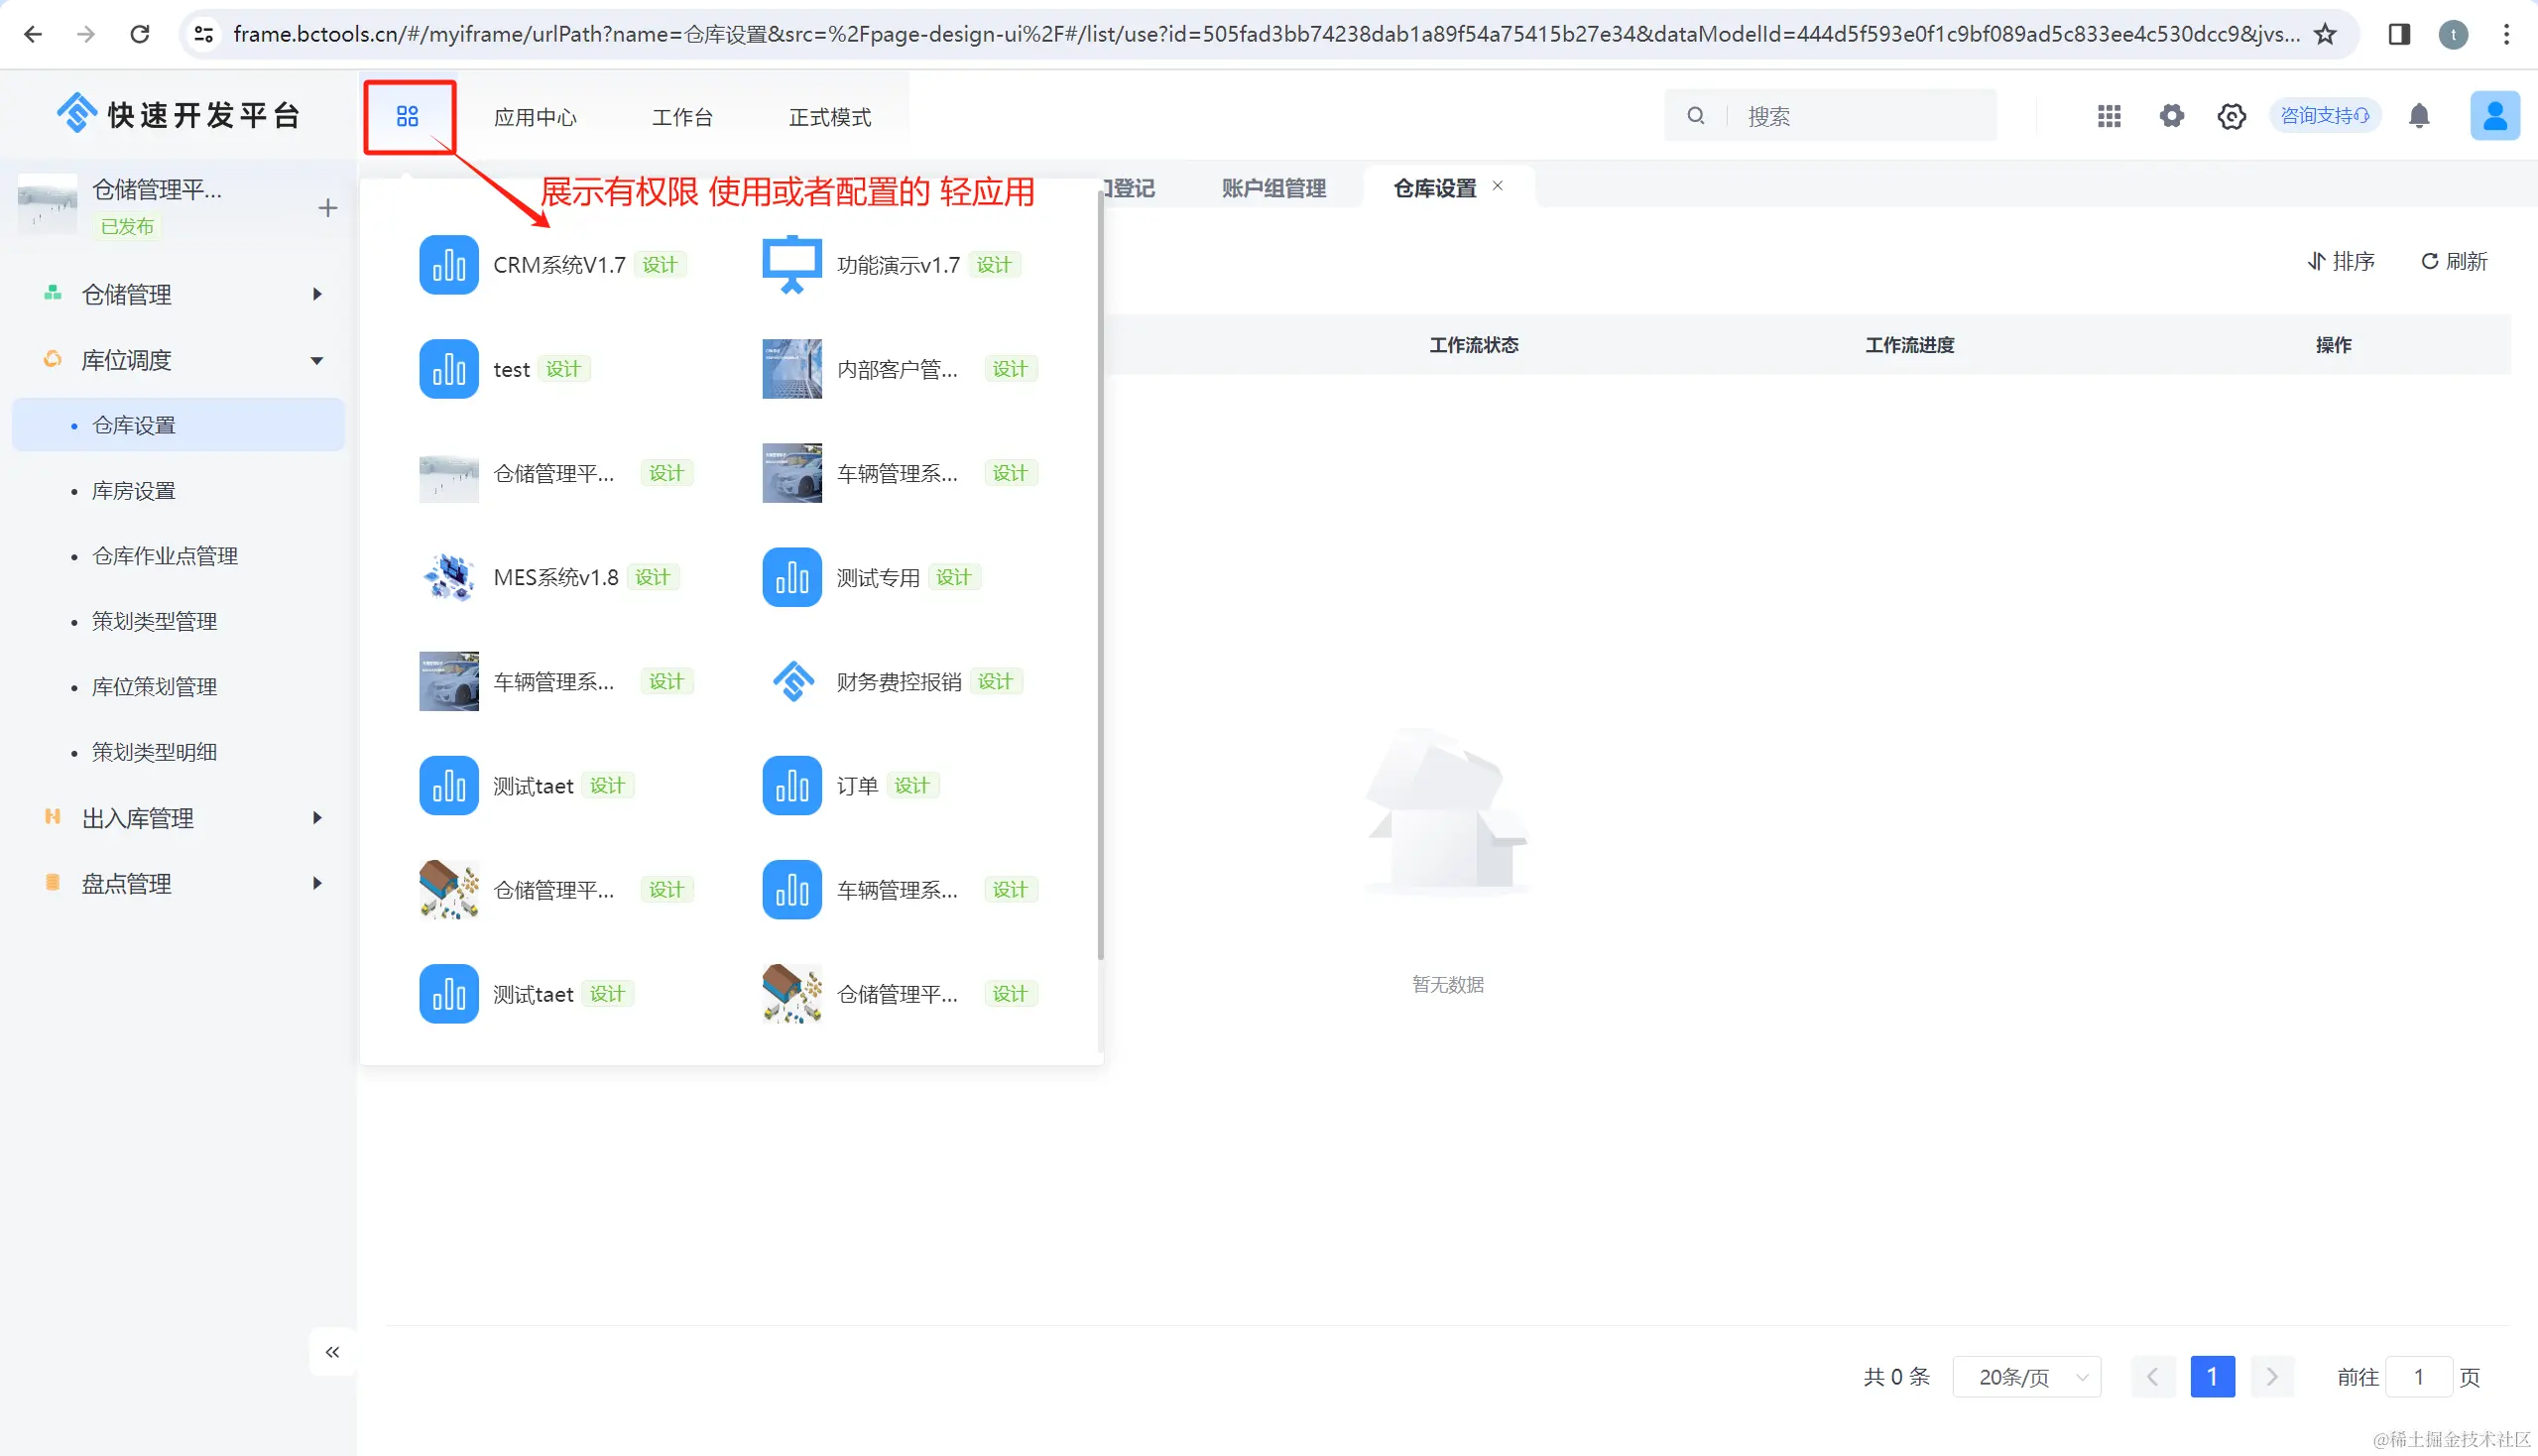
Task: Open the 应用中心 menu item
Action: click(535, 117)
